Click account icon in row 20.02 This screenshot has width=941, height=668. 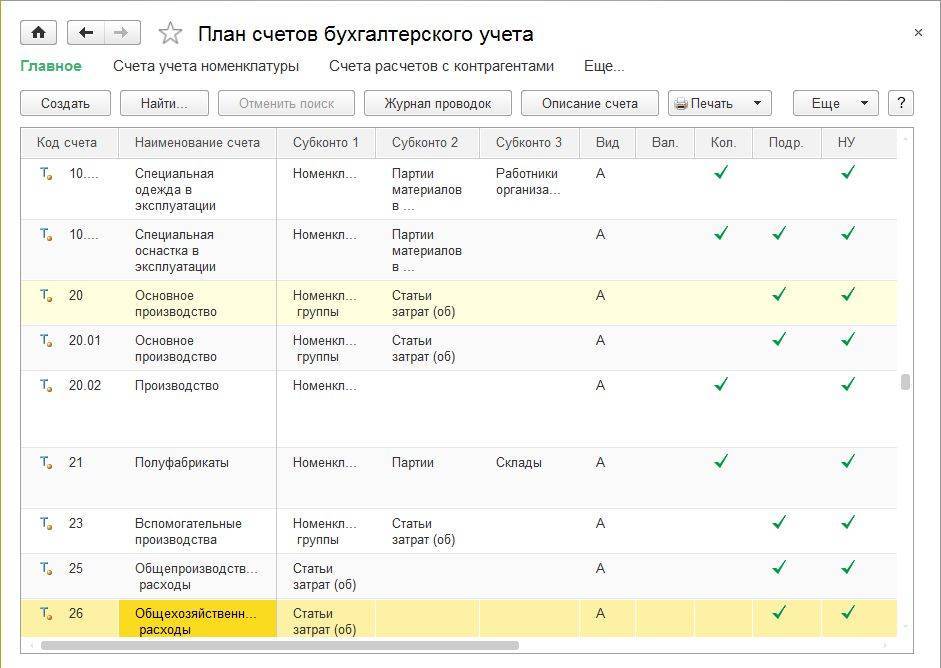click(x=46, y=386)
